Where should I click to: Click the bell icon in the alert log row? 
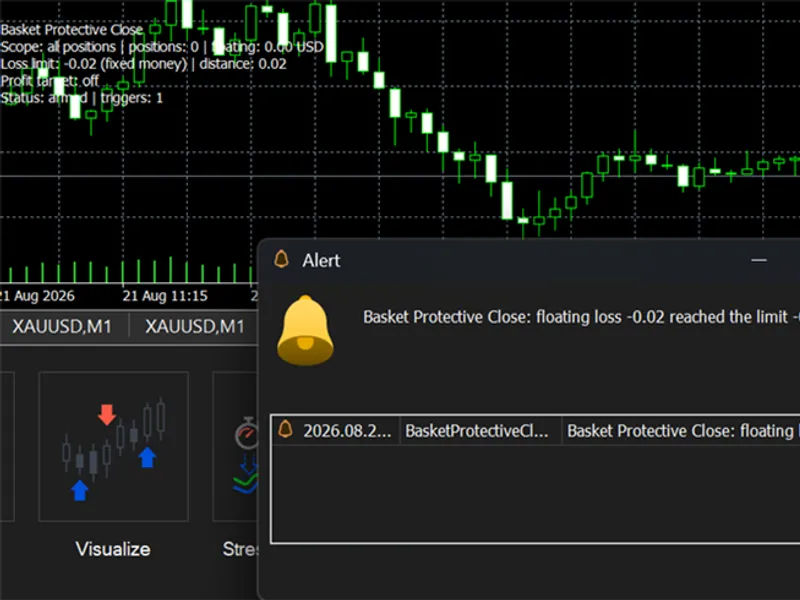click(285, 430)
